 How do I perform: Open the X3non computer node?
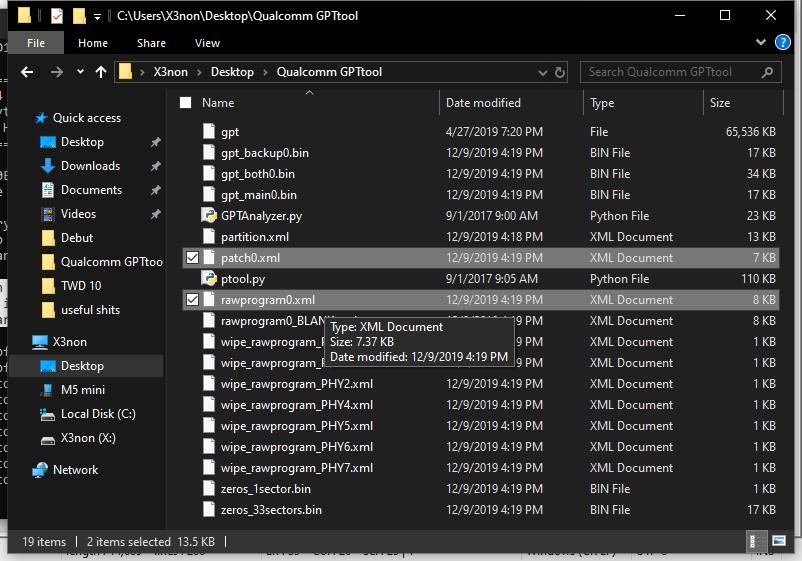(70, 342)
